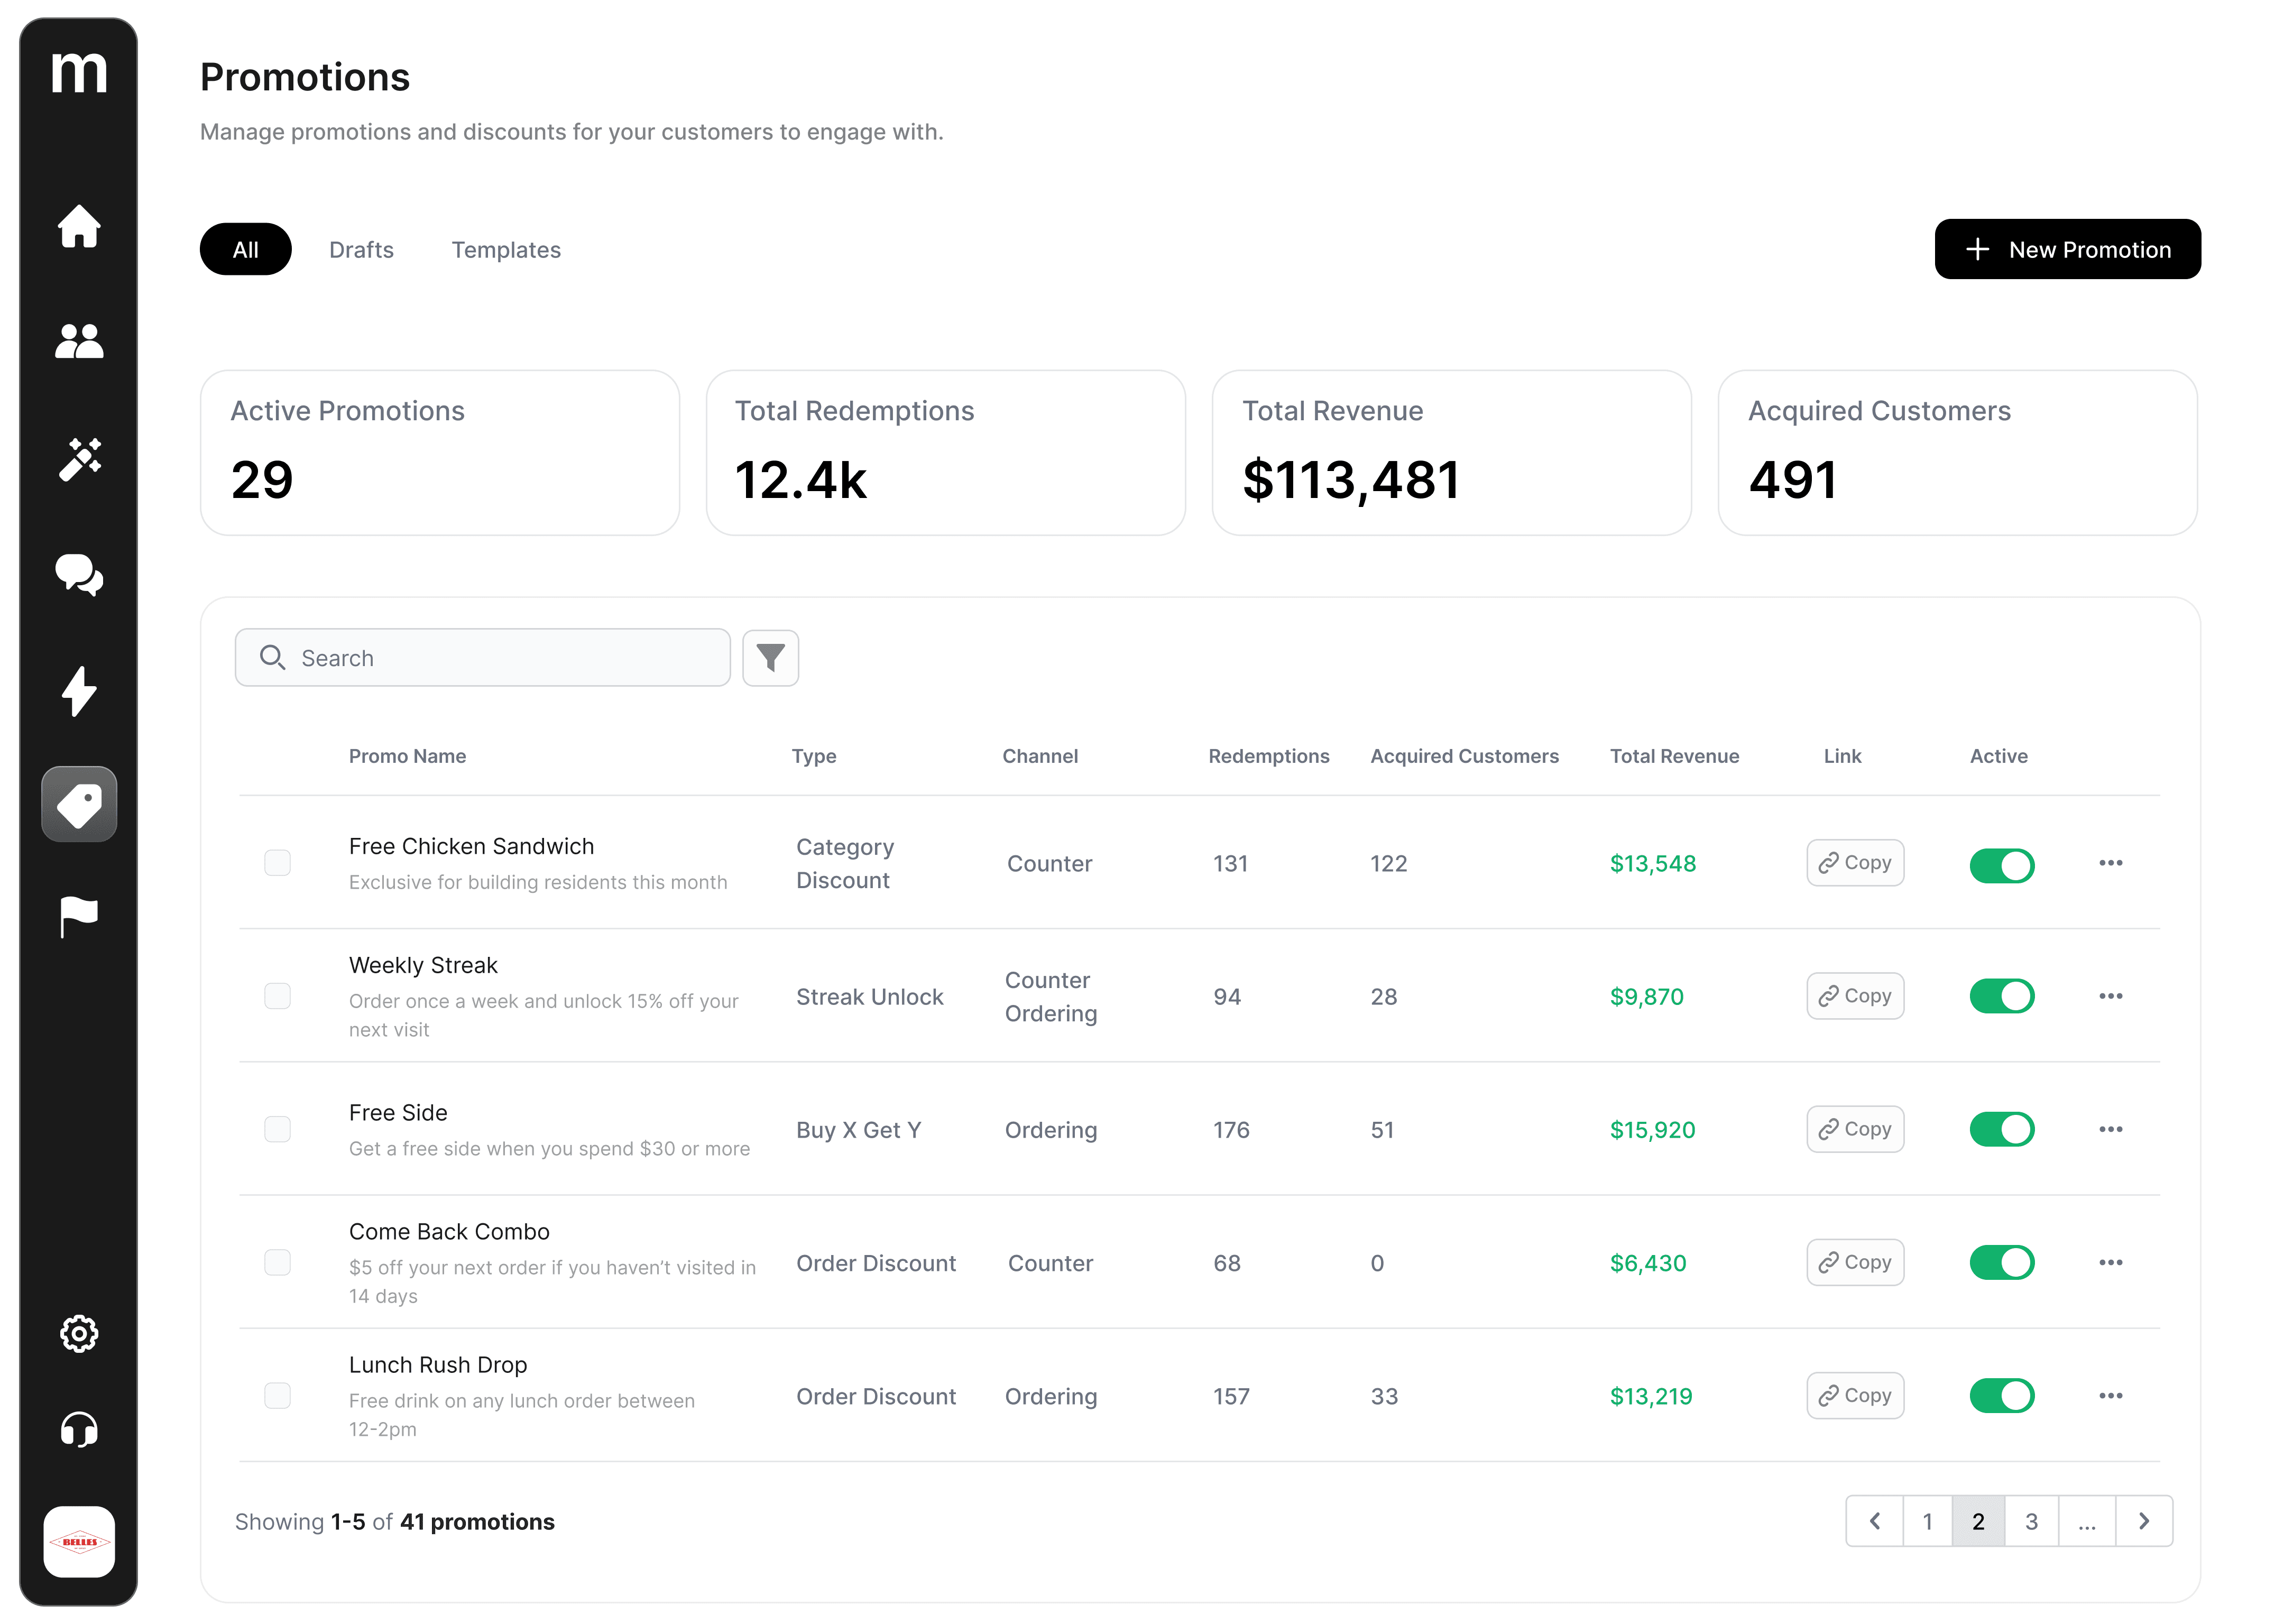The width and height of the screenshot is (2284, 1624).
Task: Click the magic wand sidebar icon
Action: pyautogui.click(x=79, y=459)
